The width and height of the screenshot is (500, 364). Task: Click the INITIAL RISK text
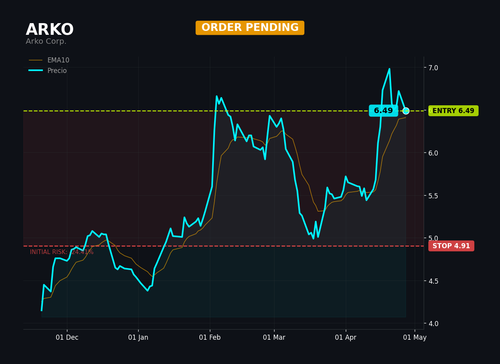pos(62,252)
